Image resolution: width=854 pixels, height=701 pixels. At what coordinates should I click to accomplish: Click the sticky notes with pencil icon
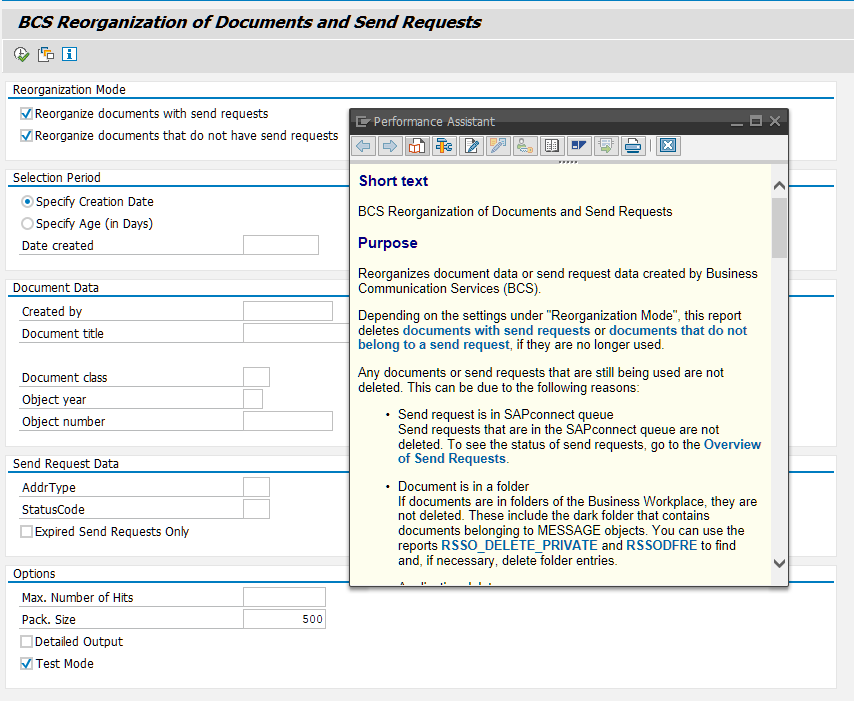point(498,146)
